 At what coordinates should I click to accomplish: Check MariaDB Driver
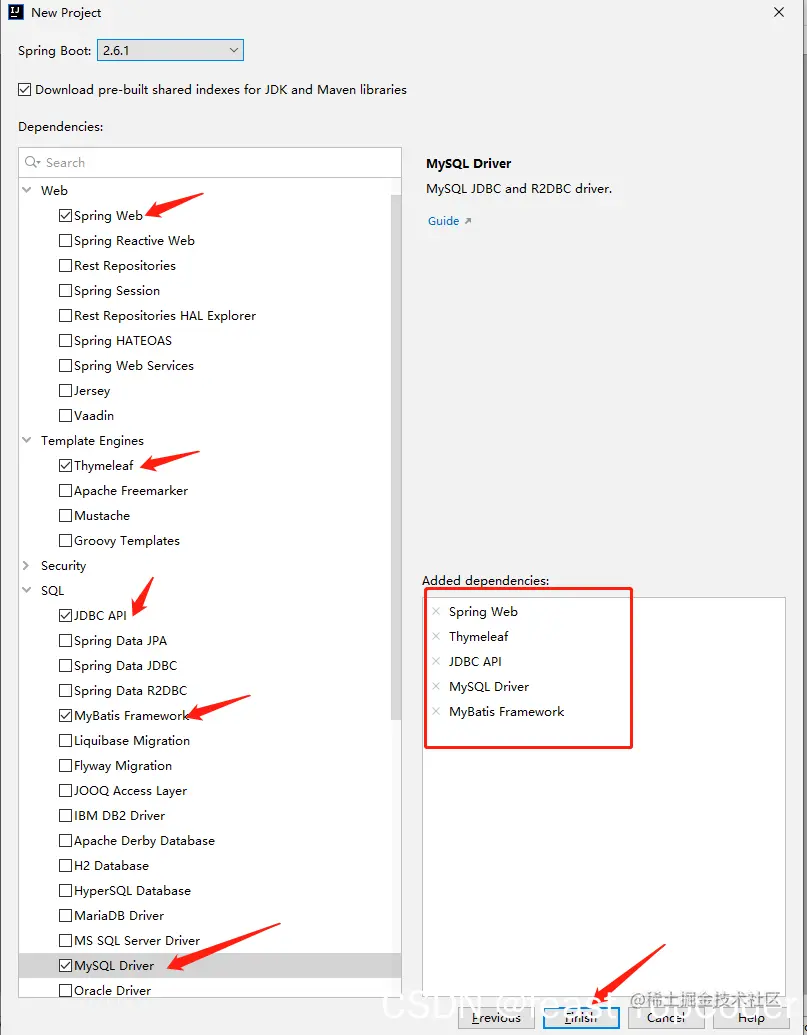point(65,916)
